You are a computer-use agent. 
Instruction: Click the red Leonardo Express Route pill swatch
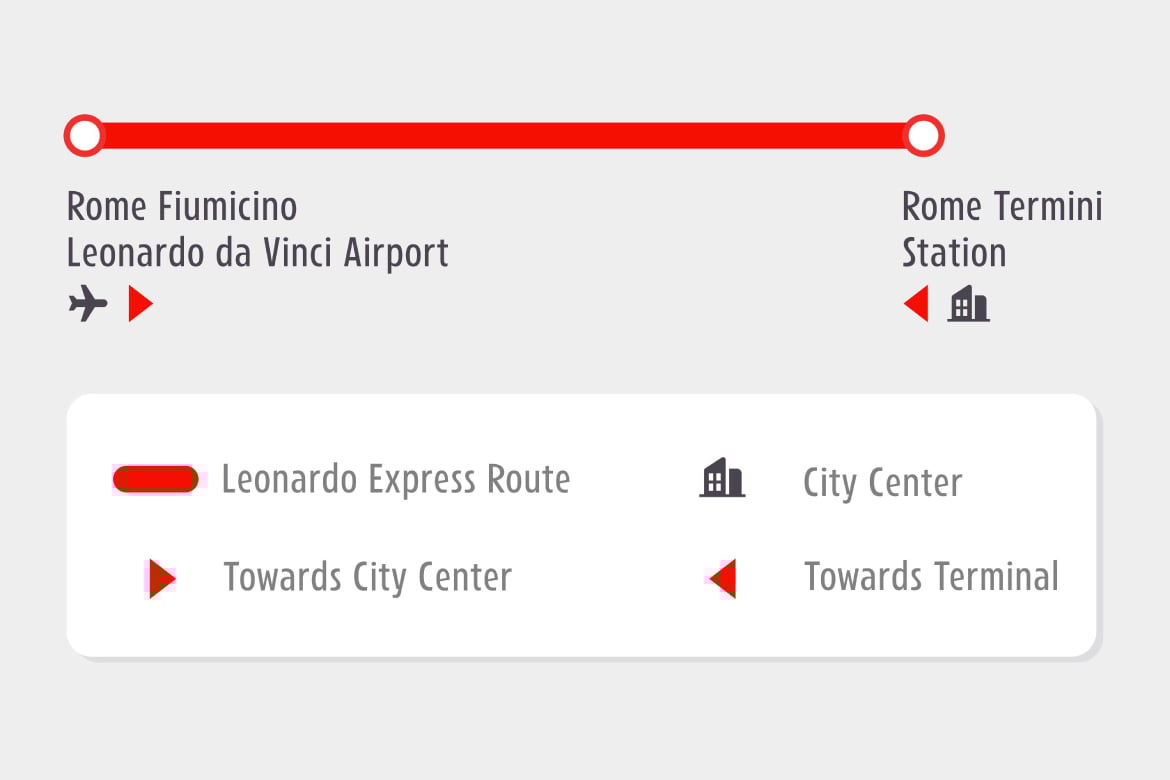(155, 479)
